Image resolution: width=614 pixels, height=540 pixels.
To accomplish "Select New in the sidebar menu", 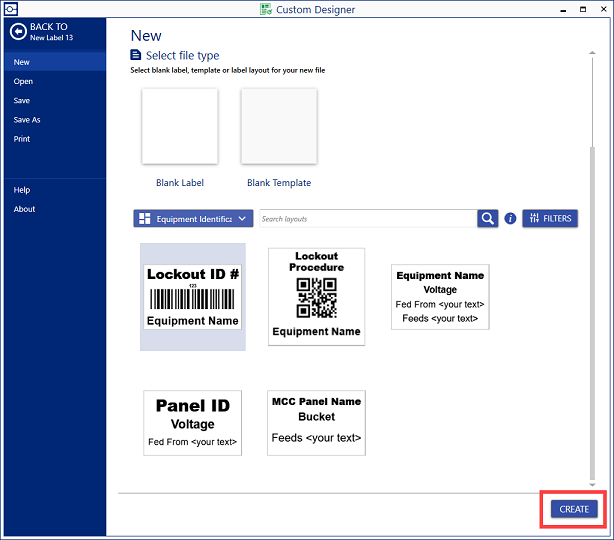I will point(55,62).
